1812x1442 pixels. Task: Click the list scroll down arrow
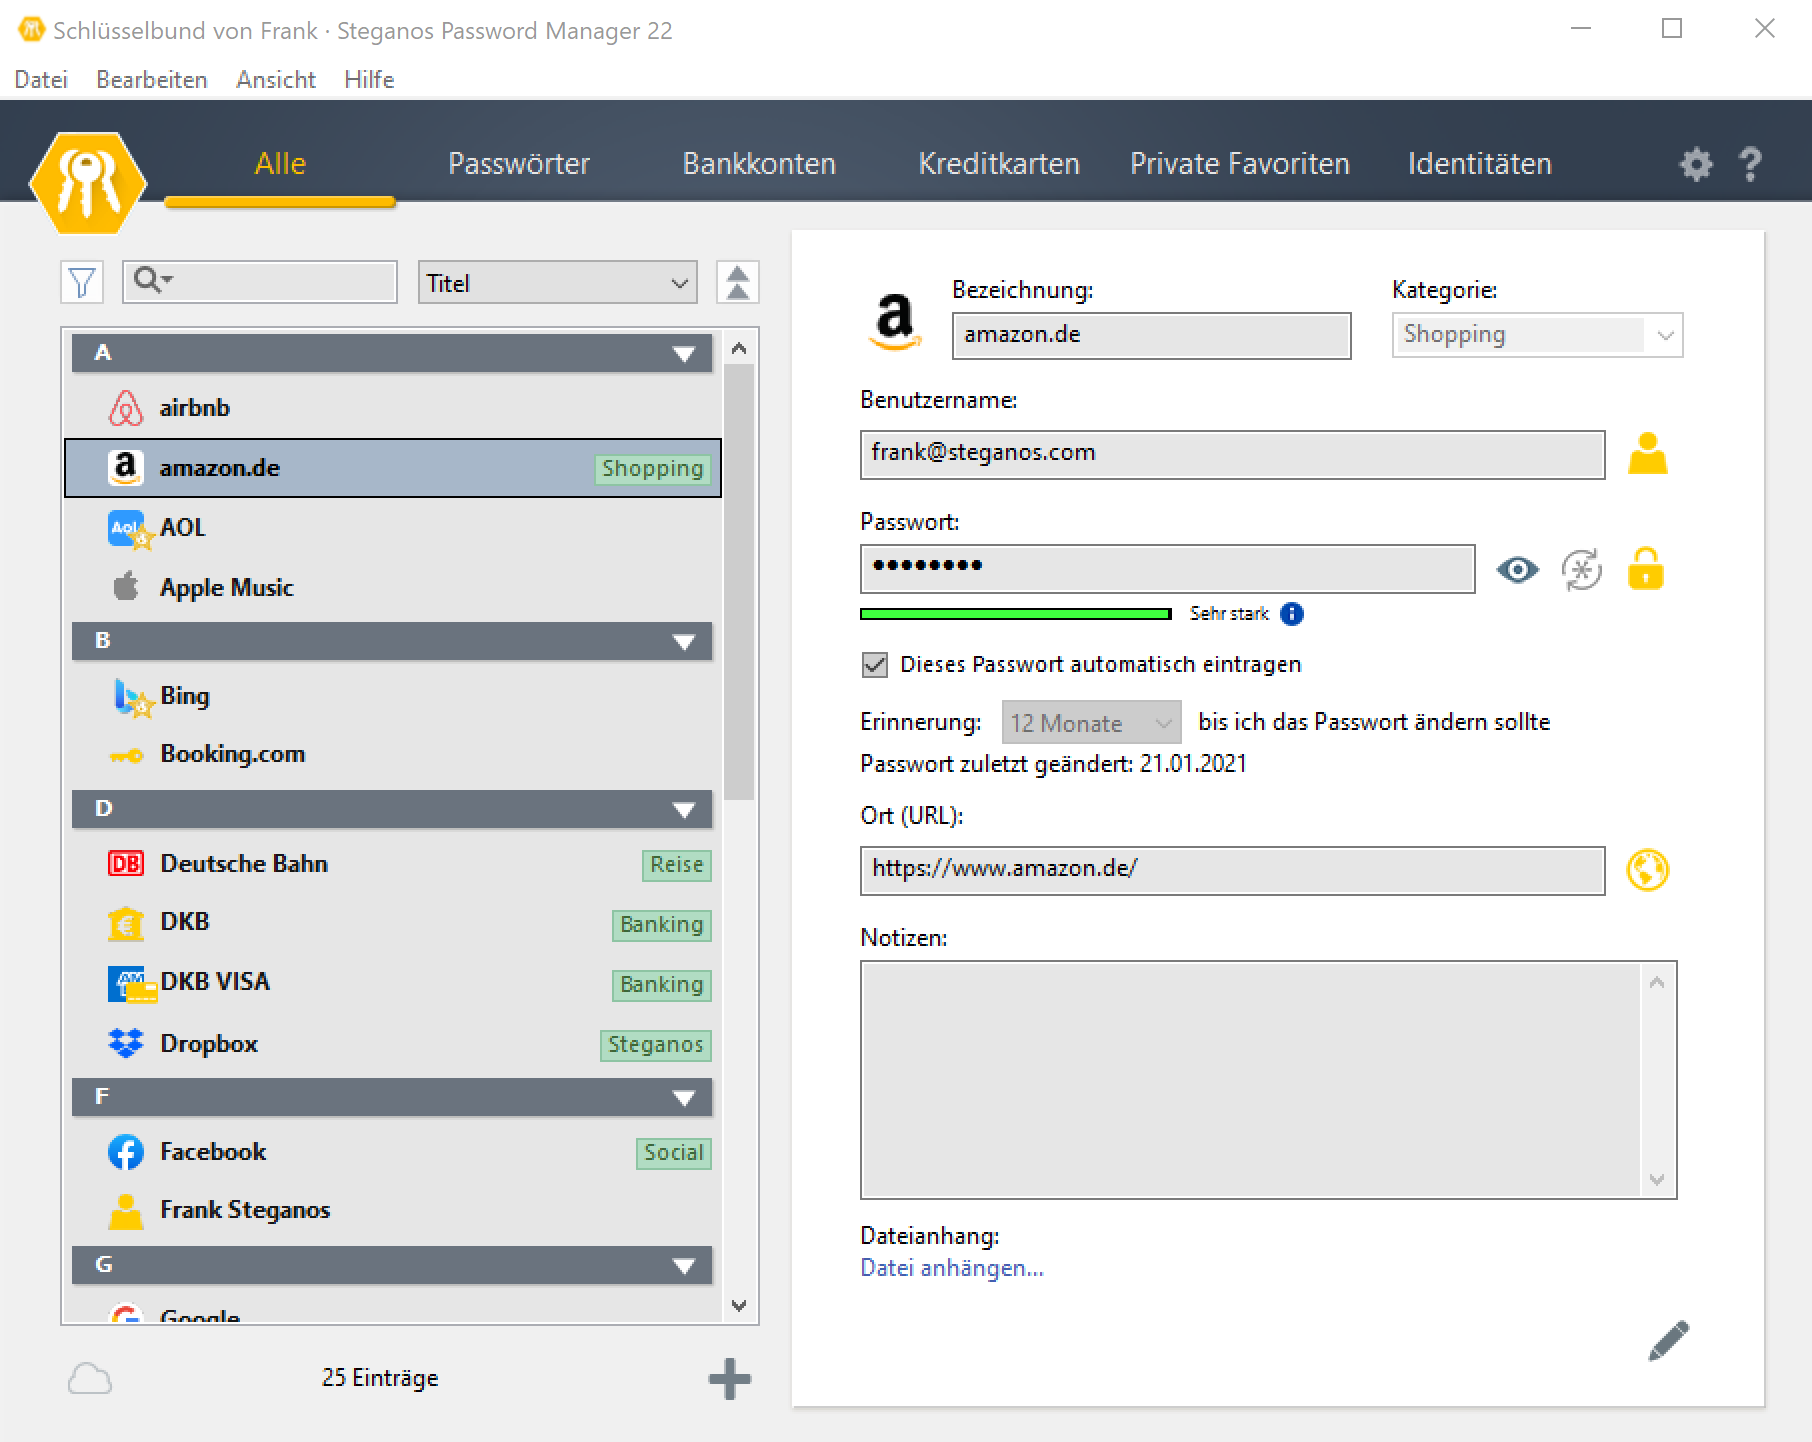pos(739,1305)
